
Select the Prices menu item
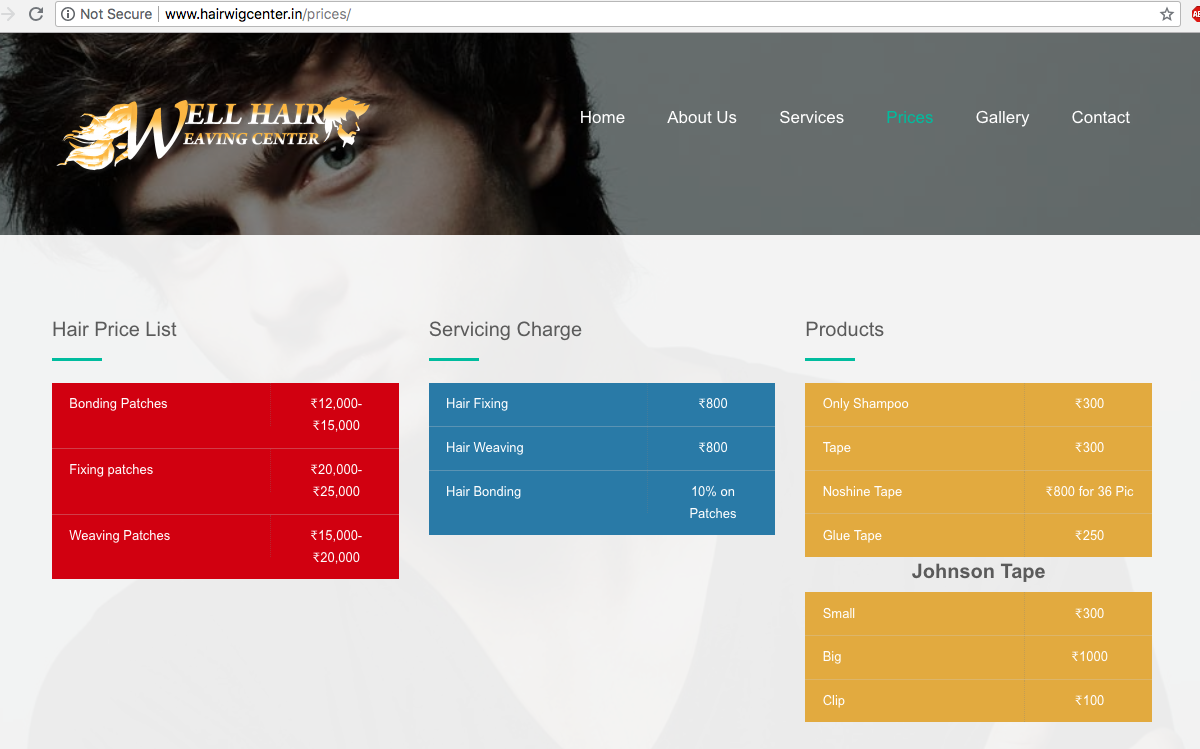tap(909, 117)
